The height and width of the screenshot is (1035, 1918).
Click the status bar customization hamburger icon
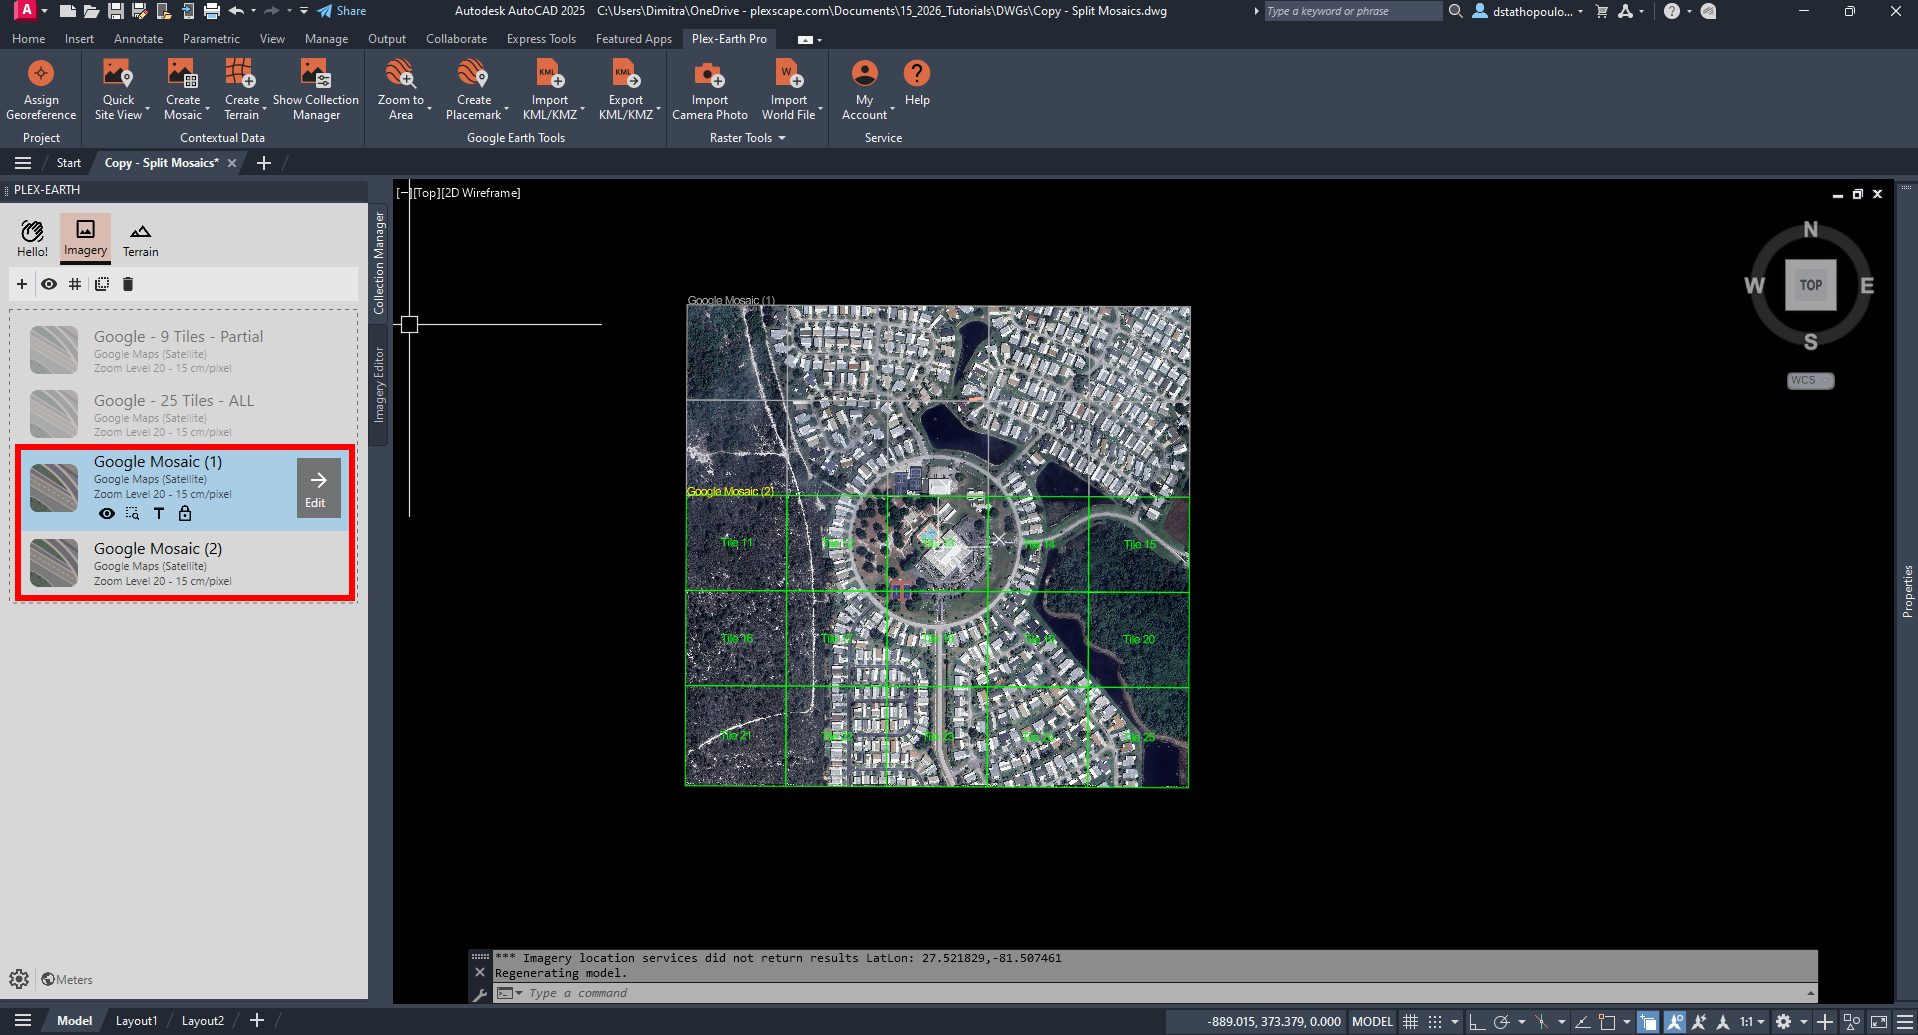(x=1906, y=1022)
